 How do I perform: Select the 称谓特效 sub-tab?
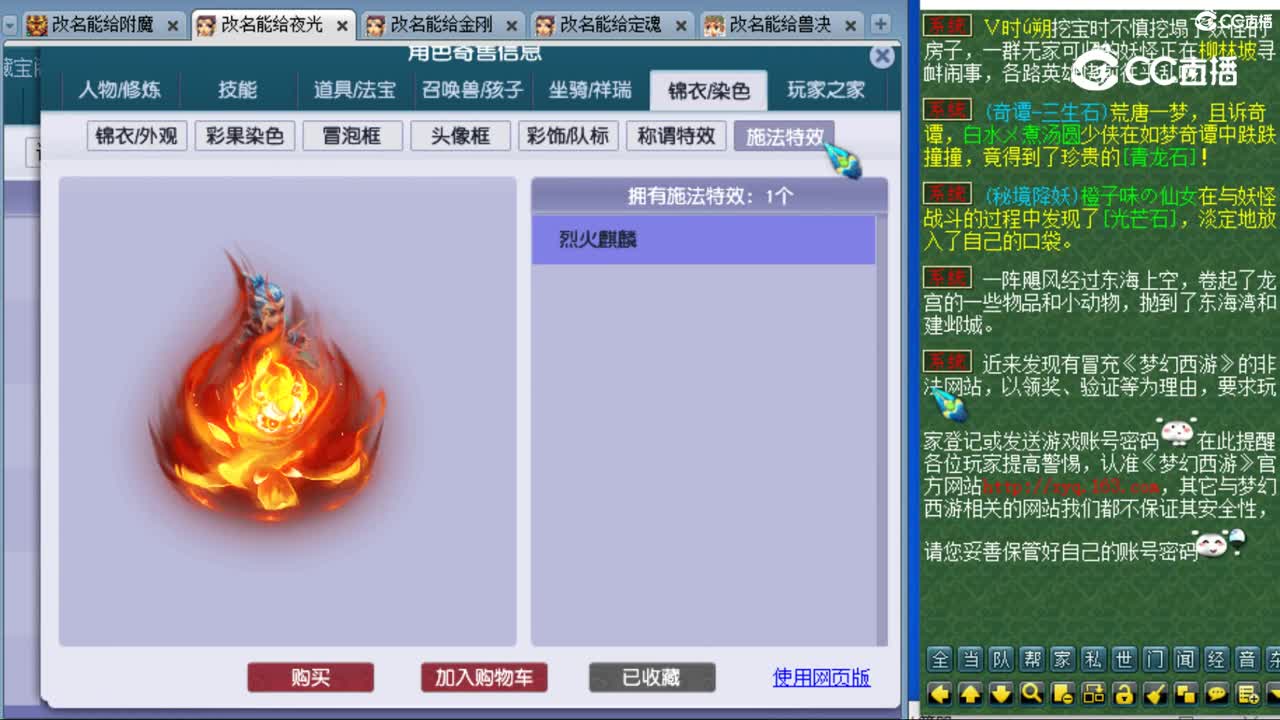(x=676, y=136)
